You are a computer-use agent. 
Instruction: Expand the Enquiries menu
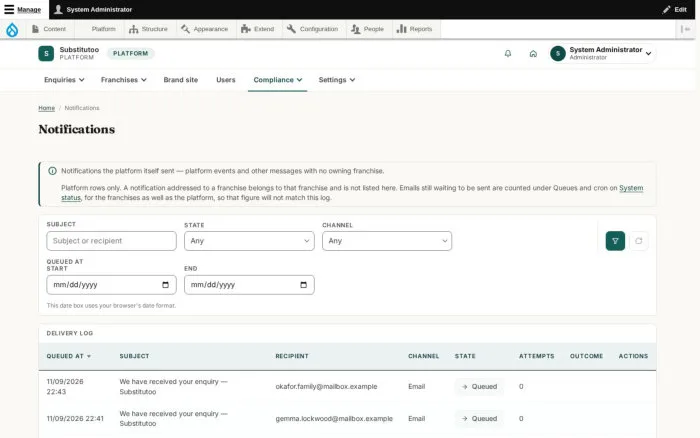click(x=64, y=80)
